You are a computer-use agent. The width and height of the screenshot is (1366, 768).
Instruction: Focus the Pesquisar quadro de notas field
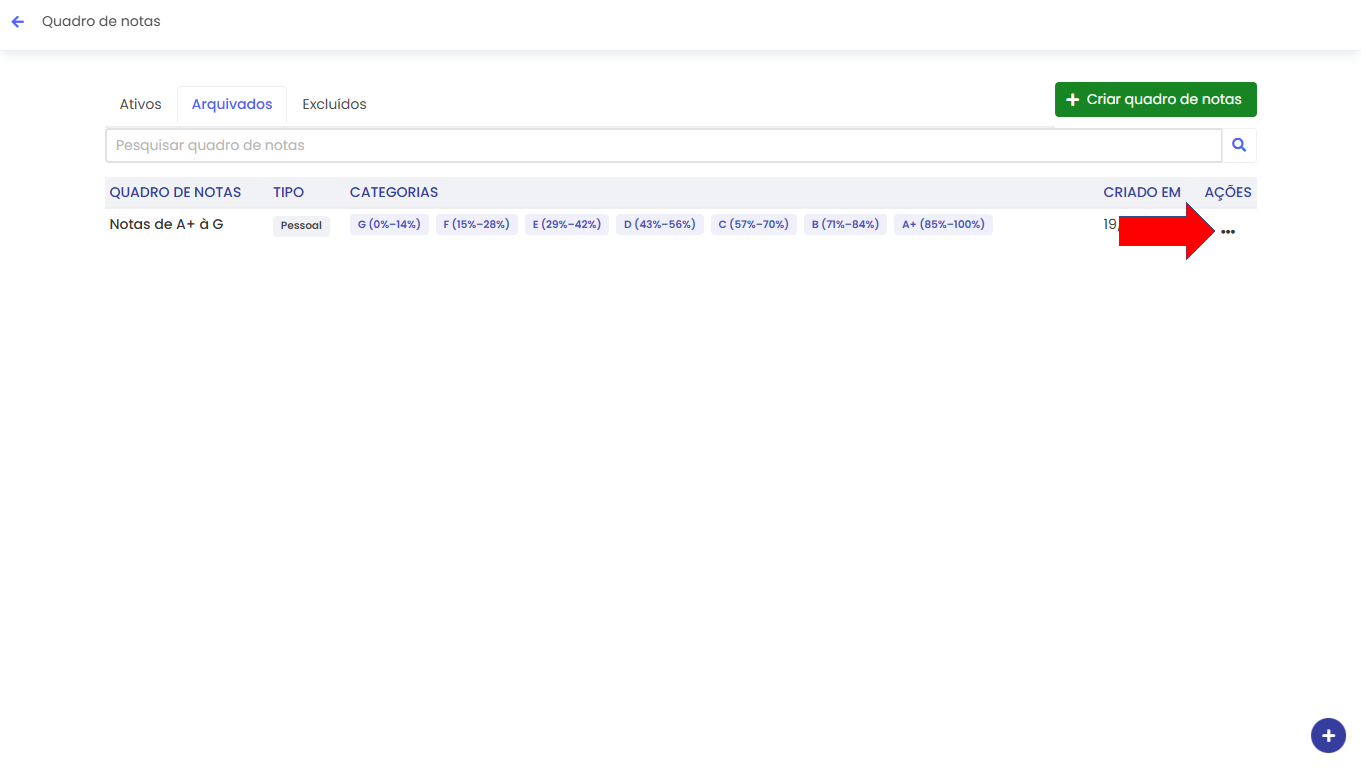click(x=664, y=145)
